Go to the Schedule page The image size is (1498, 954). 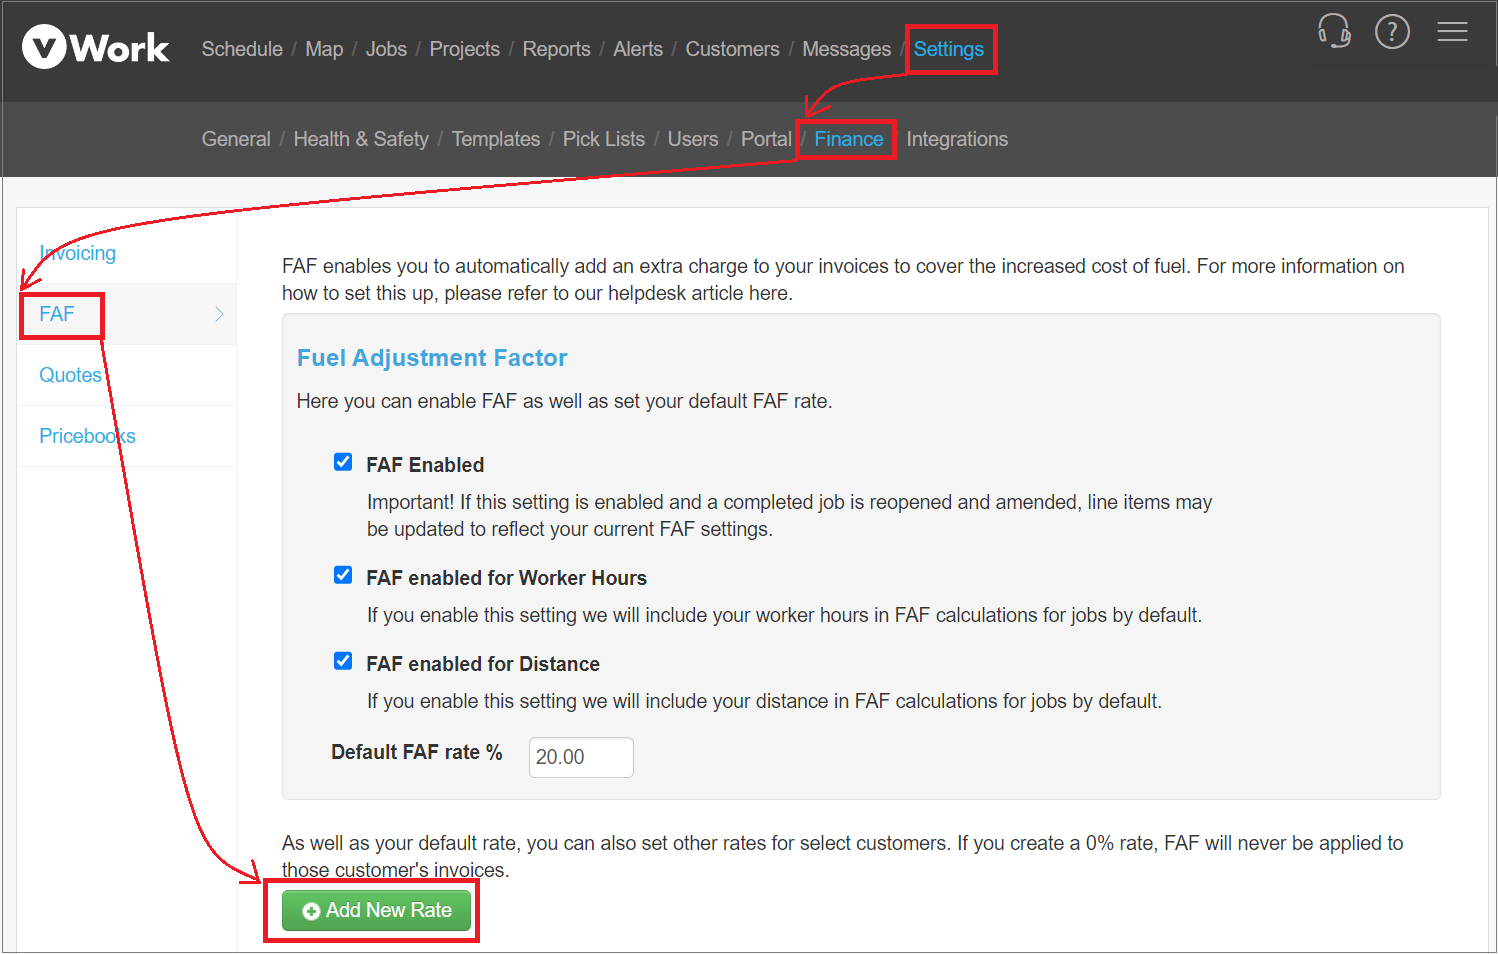242,49
